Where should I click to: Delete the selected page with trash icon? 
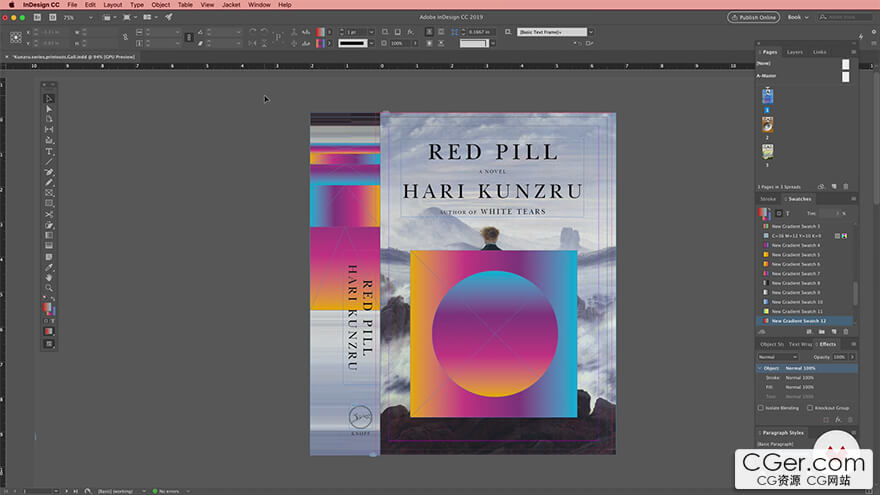846,186
